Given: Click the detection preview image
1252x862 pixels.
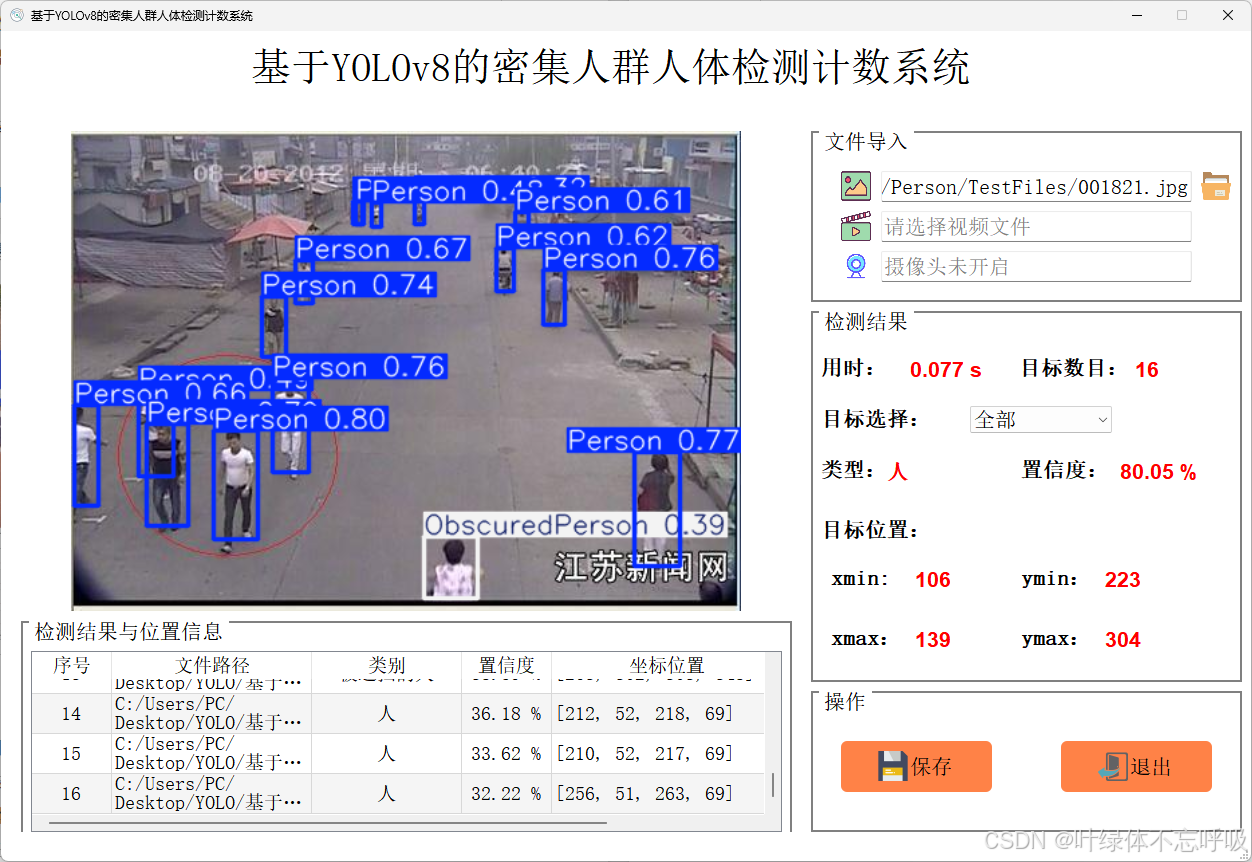Looking at the screenshot, I should 405,370.
